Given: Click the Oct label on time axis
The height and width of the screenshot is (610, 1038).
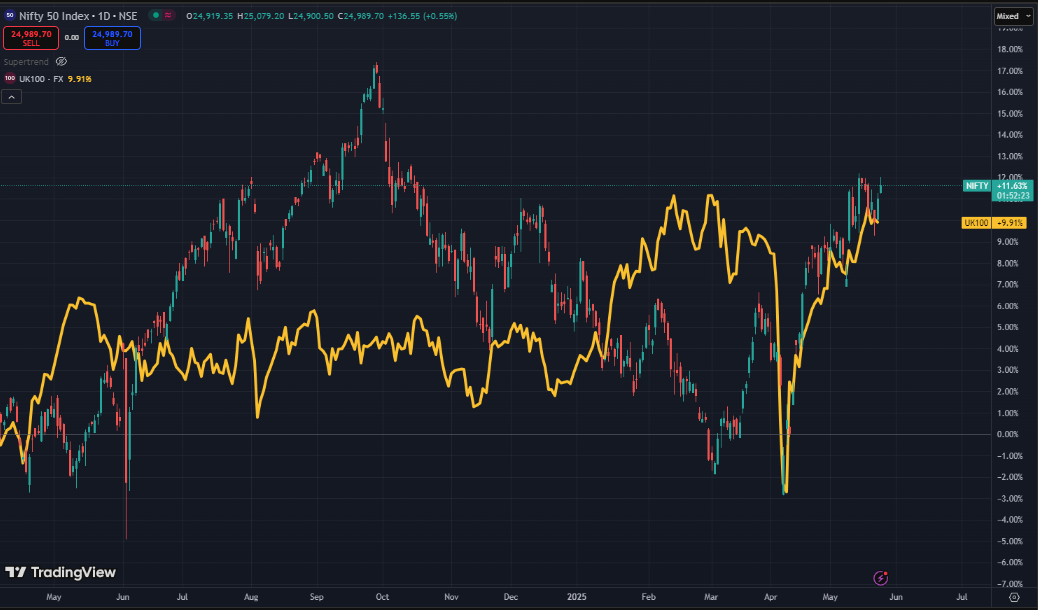Looking at the screenshot, I should pyautogui.click(x=382, y=597).
